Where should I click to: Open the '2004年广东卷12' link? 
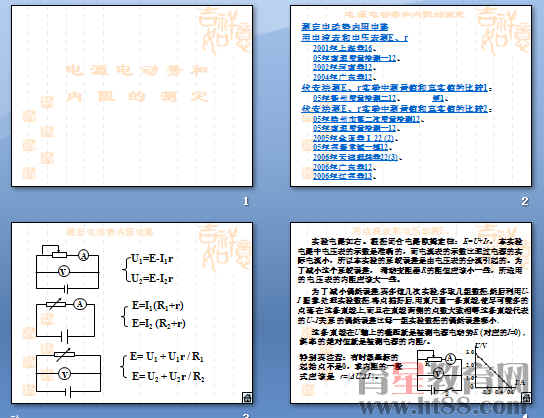click(342, 77)
